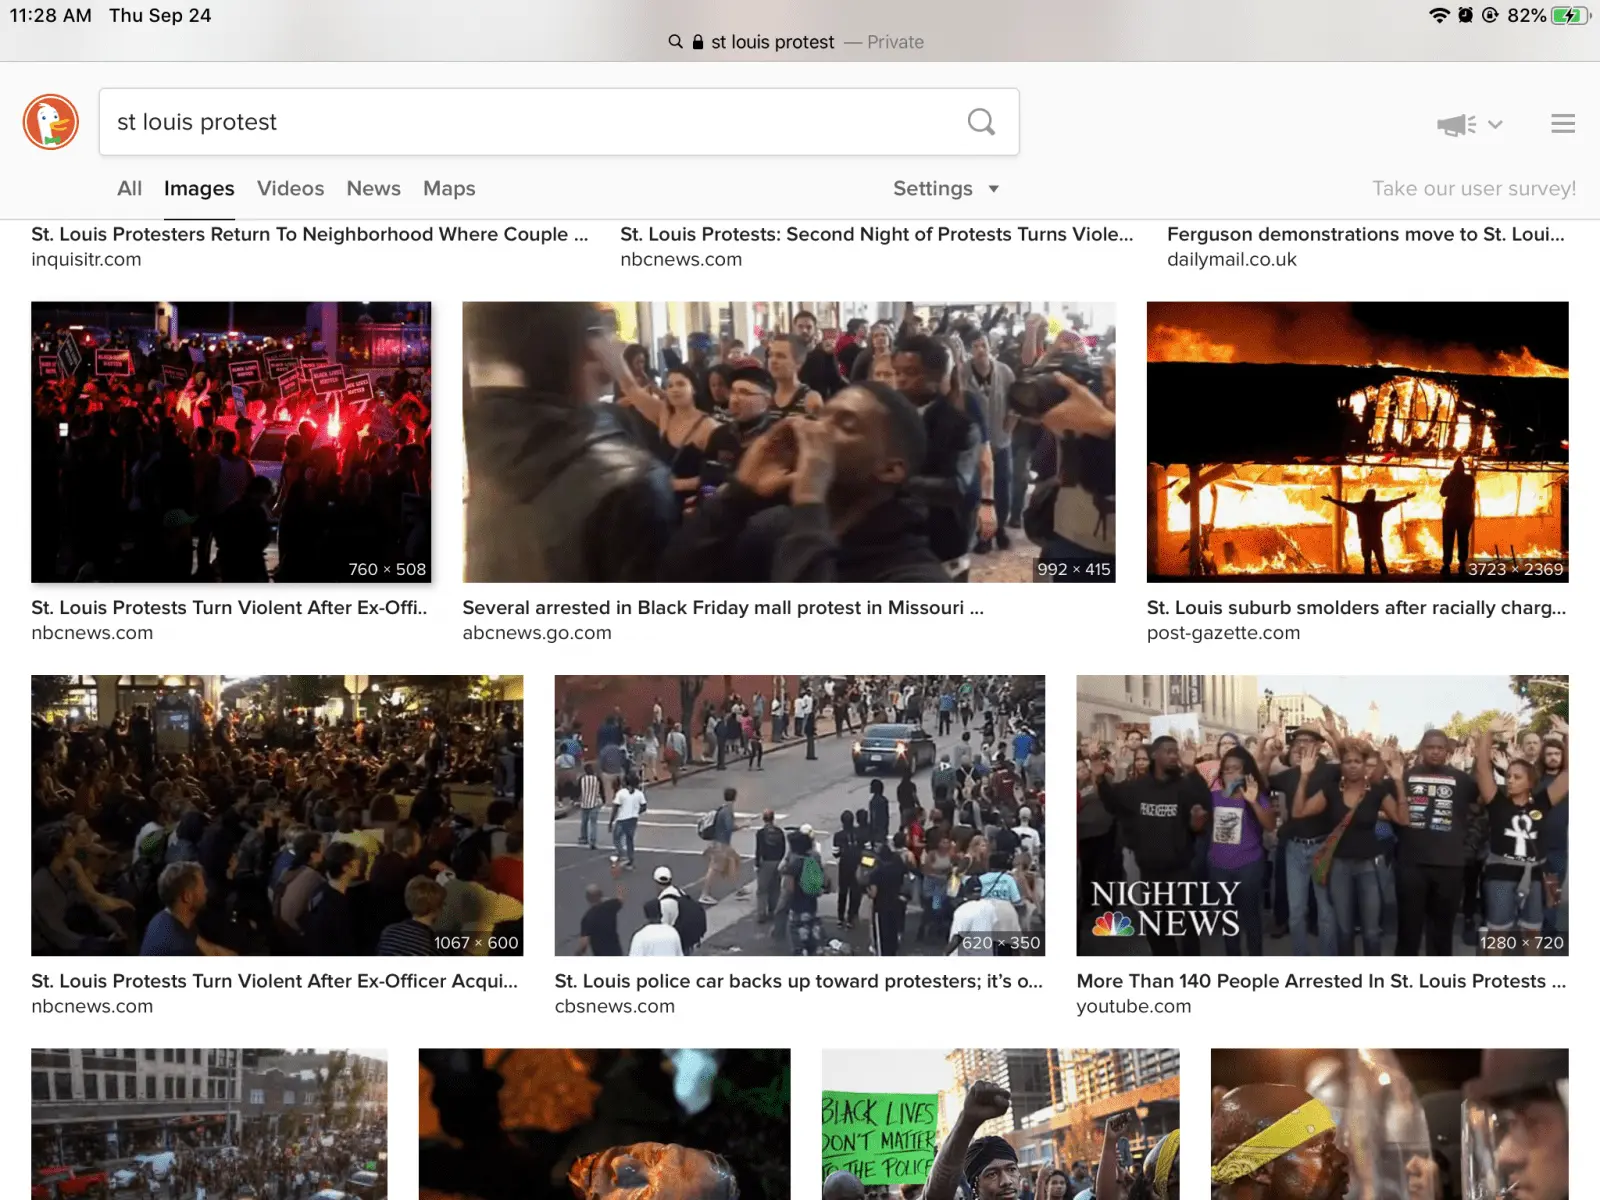Open the Maps tab
This screenshot has height=1200, width=1600.
[449, 189]
